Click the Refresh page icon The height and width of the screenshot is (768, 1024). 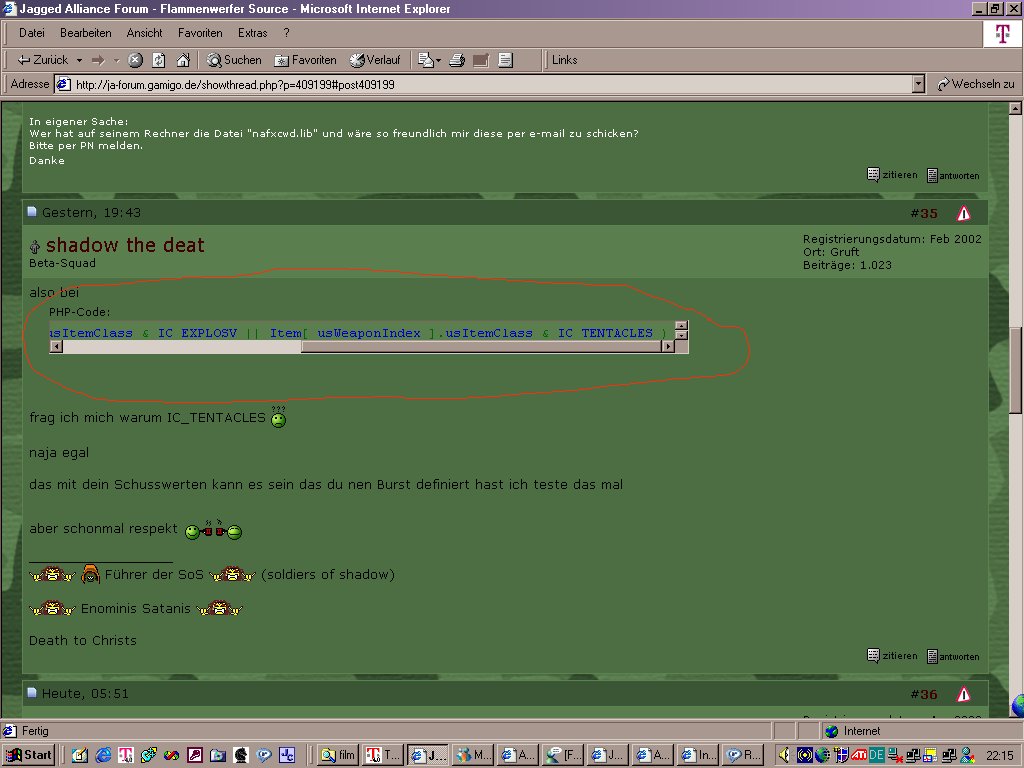[x=158, y=60]
